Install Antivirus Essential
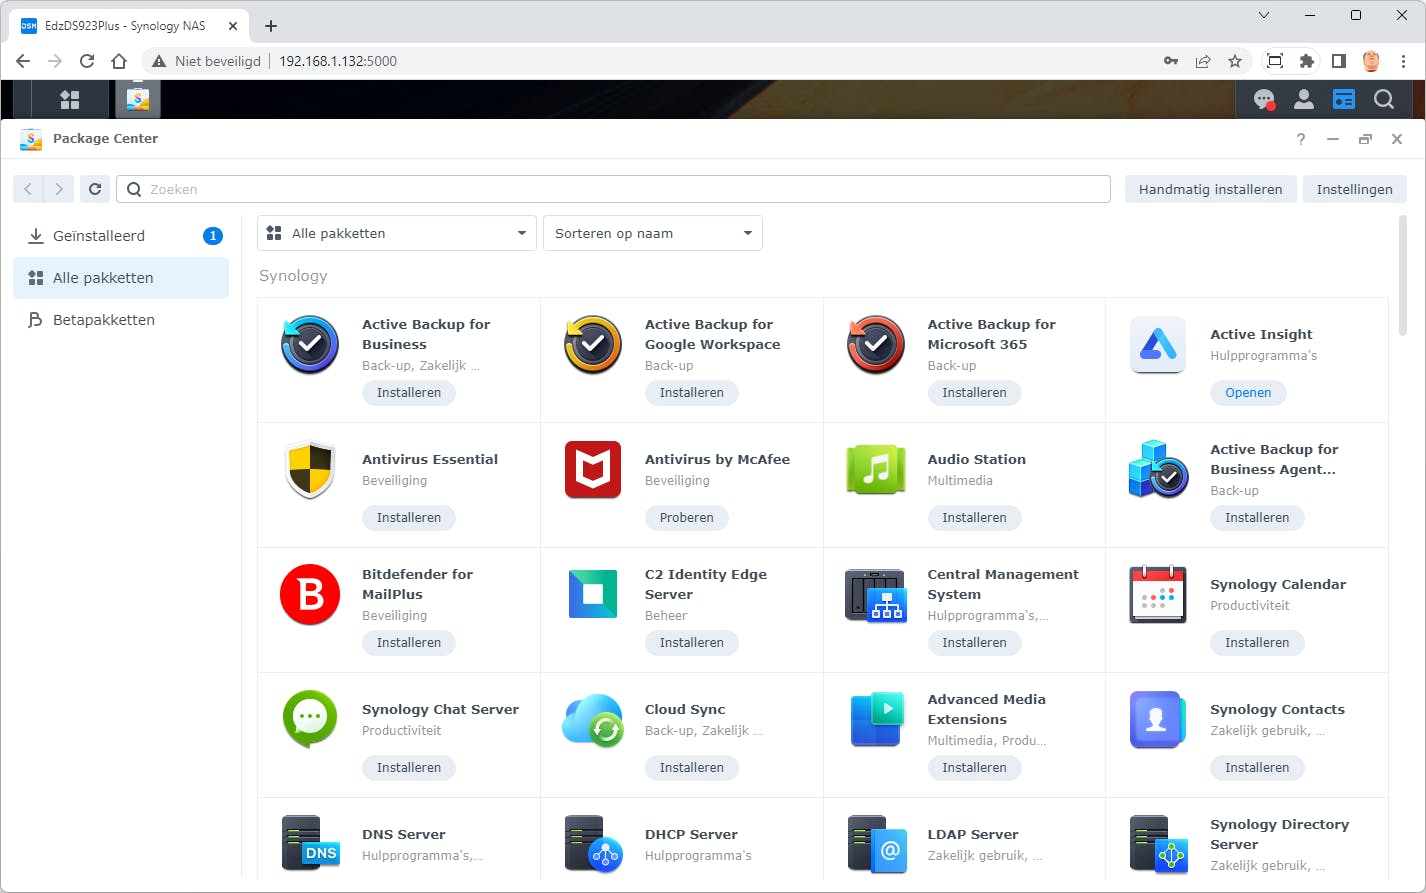Viewport: 1426px width, 893px height. click(x=409, y=518)
